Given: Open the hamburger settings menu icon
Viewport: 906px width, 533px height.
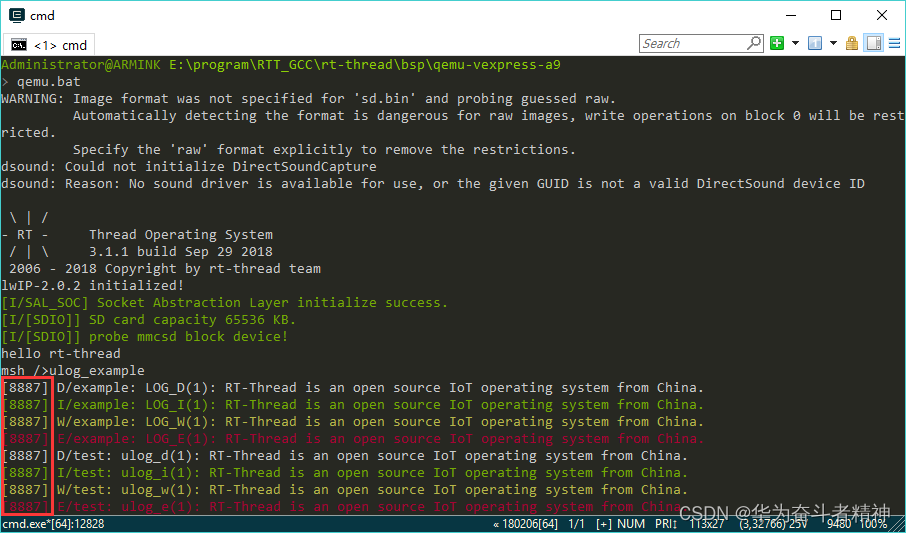Looking at the screenshot, I should [894, 43].
